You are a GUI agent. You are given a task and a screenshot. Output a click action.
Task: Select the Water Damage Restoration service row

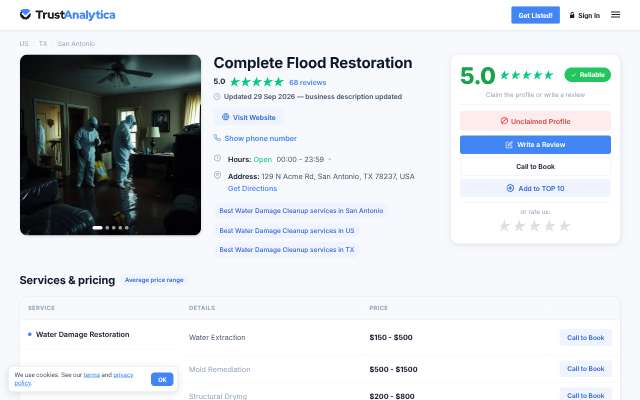click(x=82, y=335)
